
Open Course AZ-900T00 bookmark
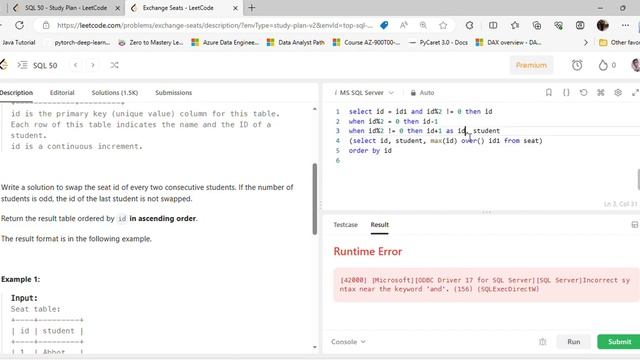tap(367, 42)
